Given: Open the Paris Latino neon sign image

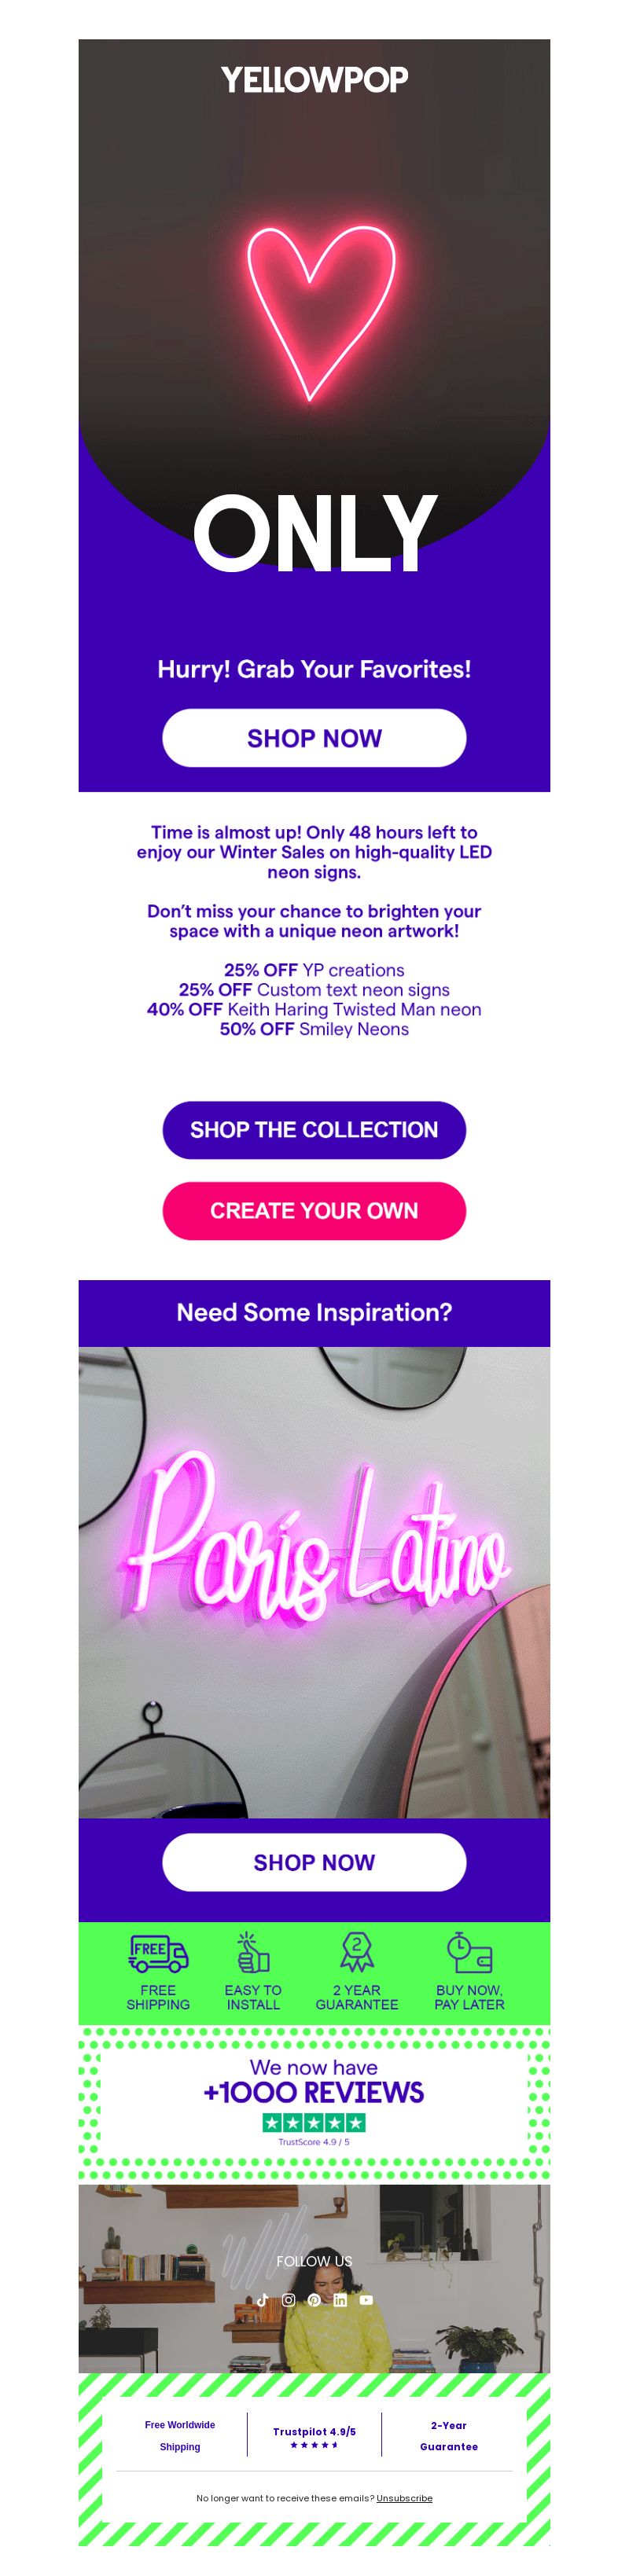Looking at the screenshot, I should (314, 1582).
